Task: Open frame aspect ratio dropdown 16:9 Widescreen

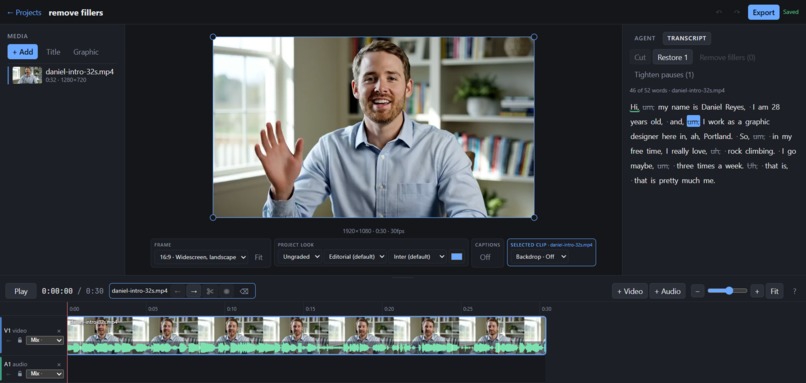Action: coord(201,257)
